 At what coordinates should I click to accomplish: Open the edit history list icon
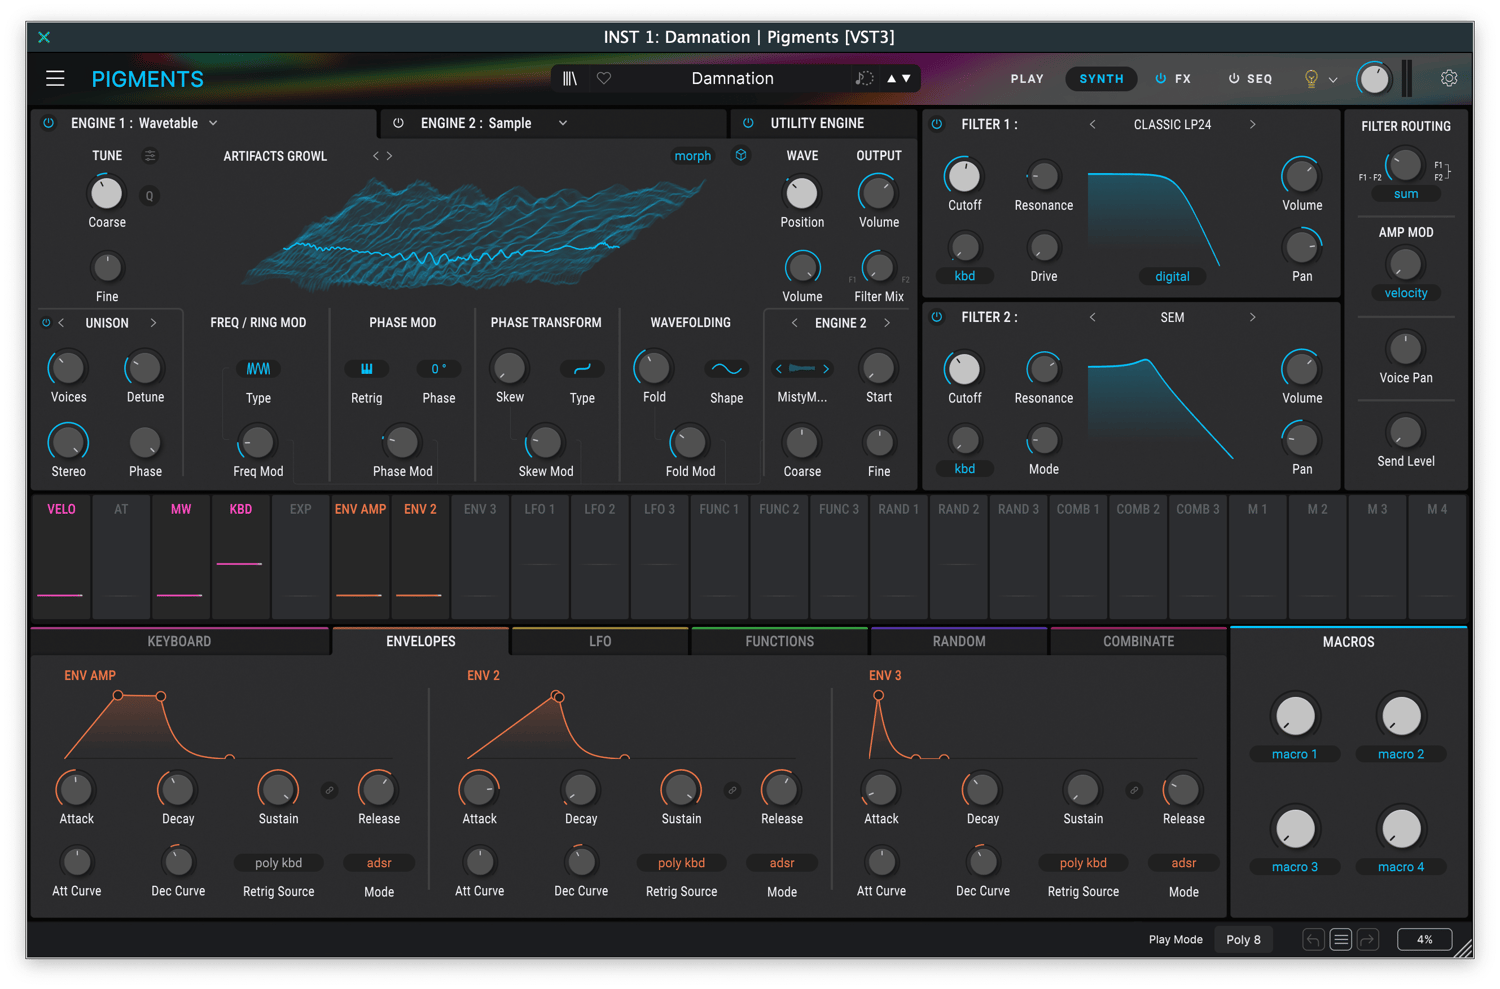click(x=1341, y=939)
